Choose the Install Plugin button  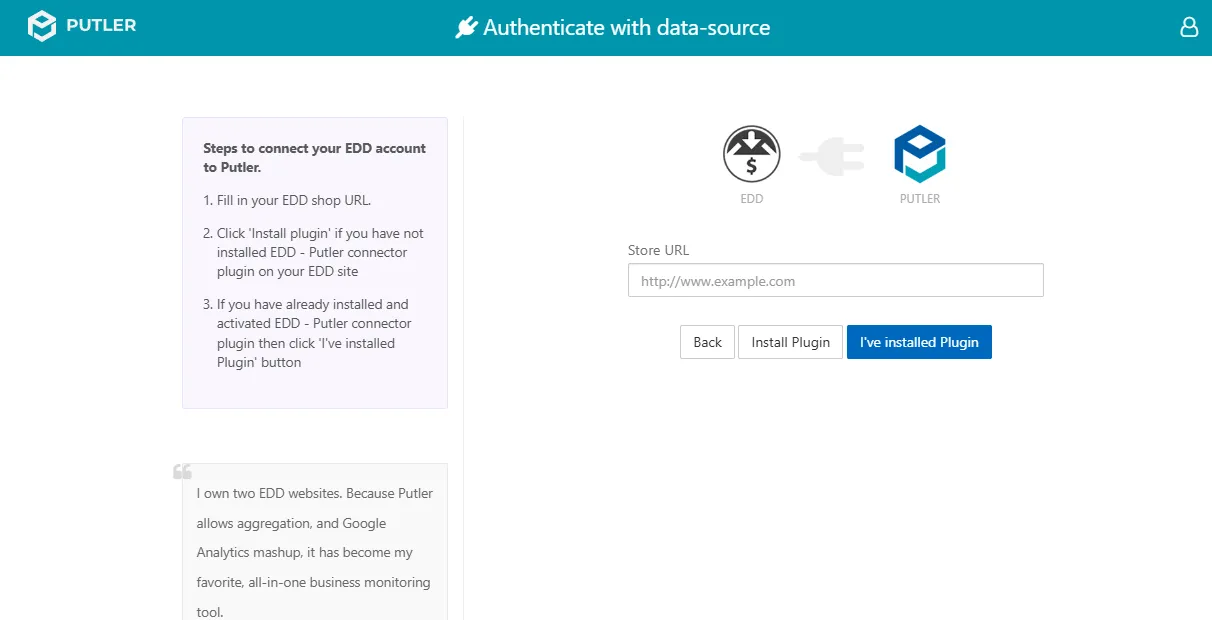(x=790, y=342)
